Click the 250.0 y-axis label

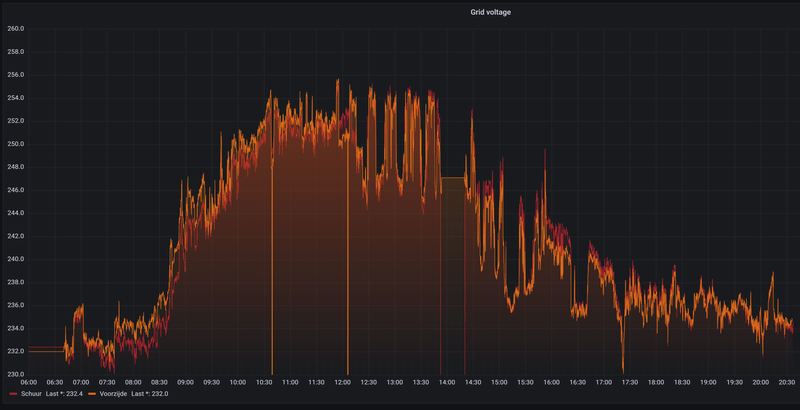click(x=16, y=144)
